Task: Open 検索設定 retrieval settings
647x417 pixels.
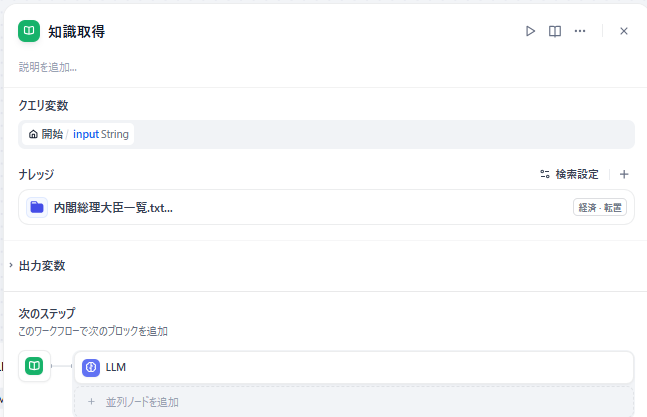Action: tap(569, 174)
